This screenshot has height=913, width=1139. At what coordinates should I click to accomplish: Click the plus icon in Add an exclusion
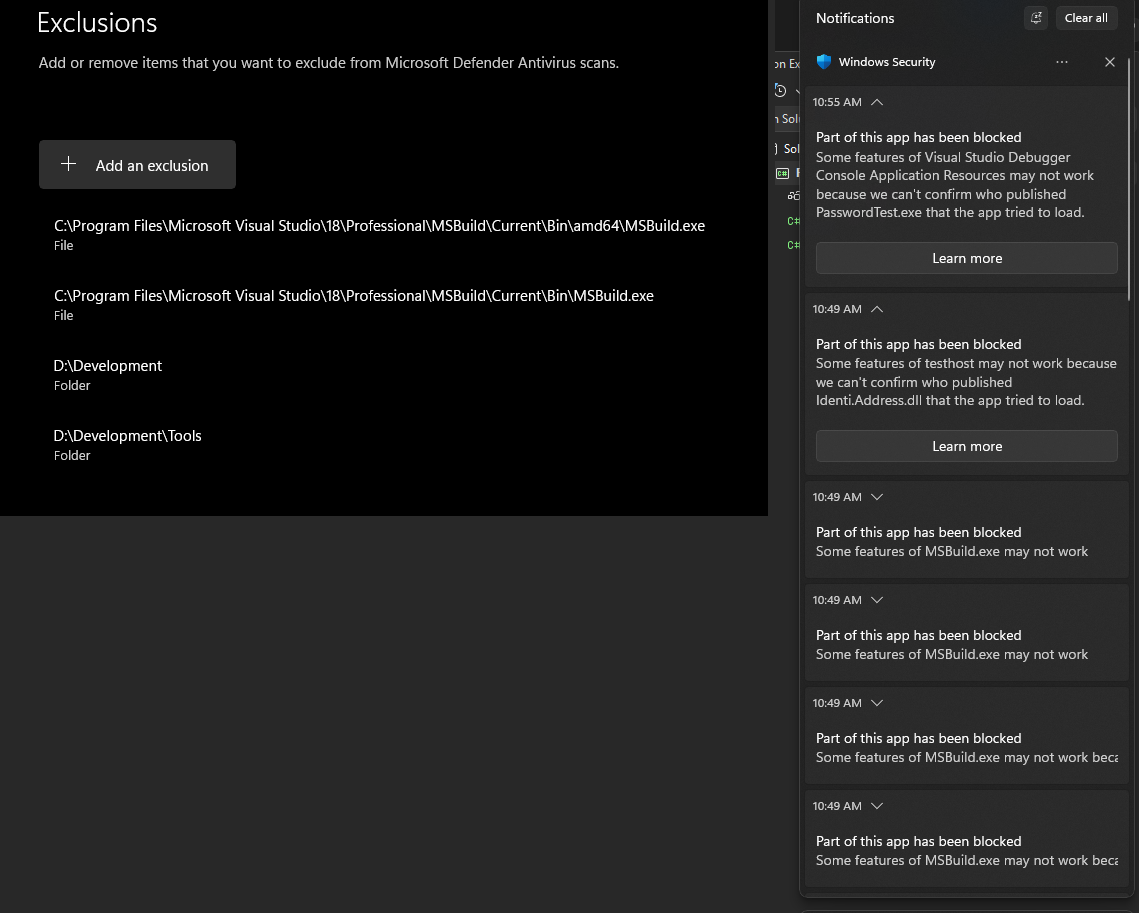[x=68, y=164]
